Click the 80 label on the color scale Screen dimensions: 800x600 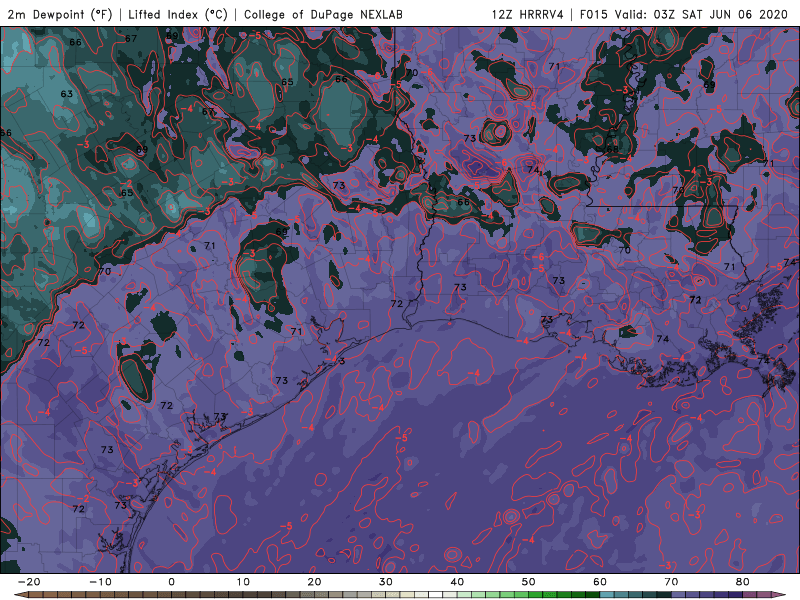pyautogui.click(x=743, y=582)
